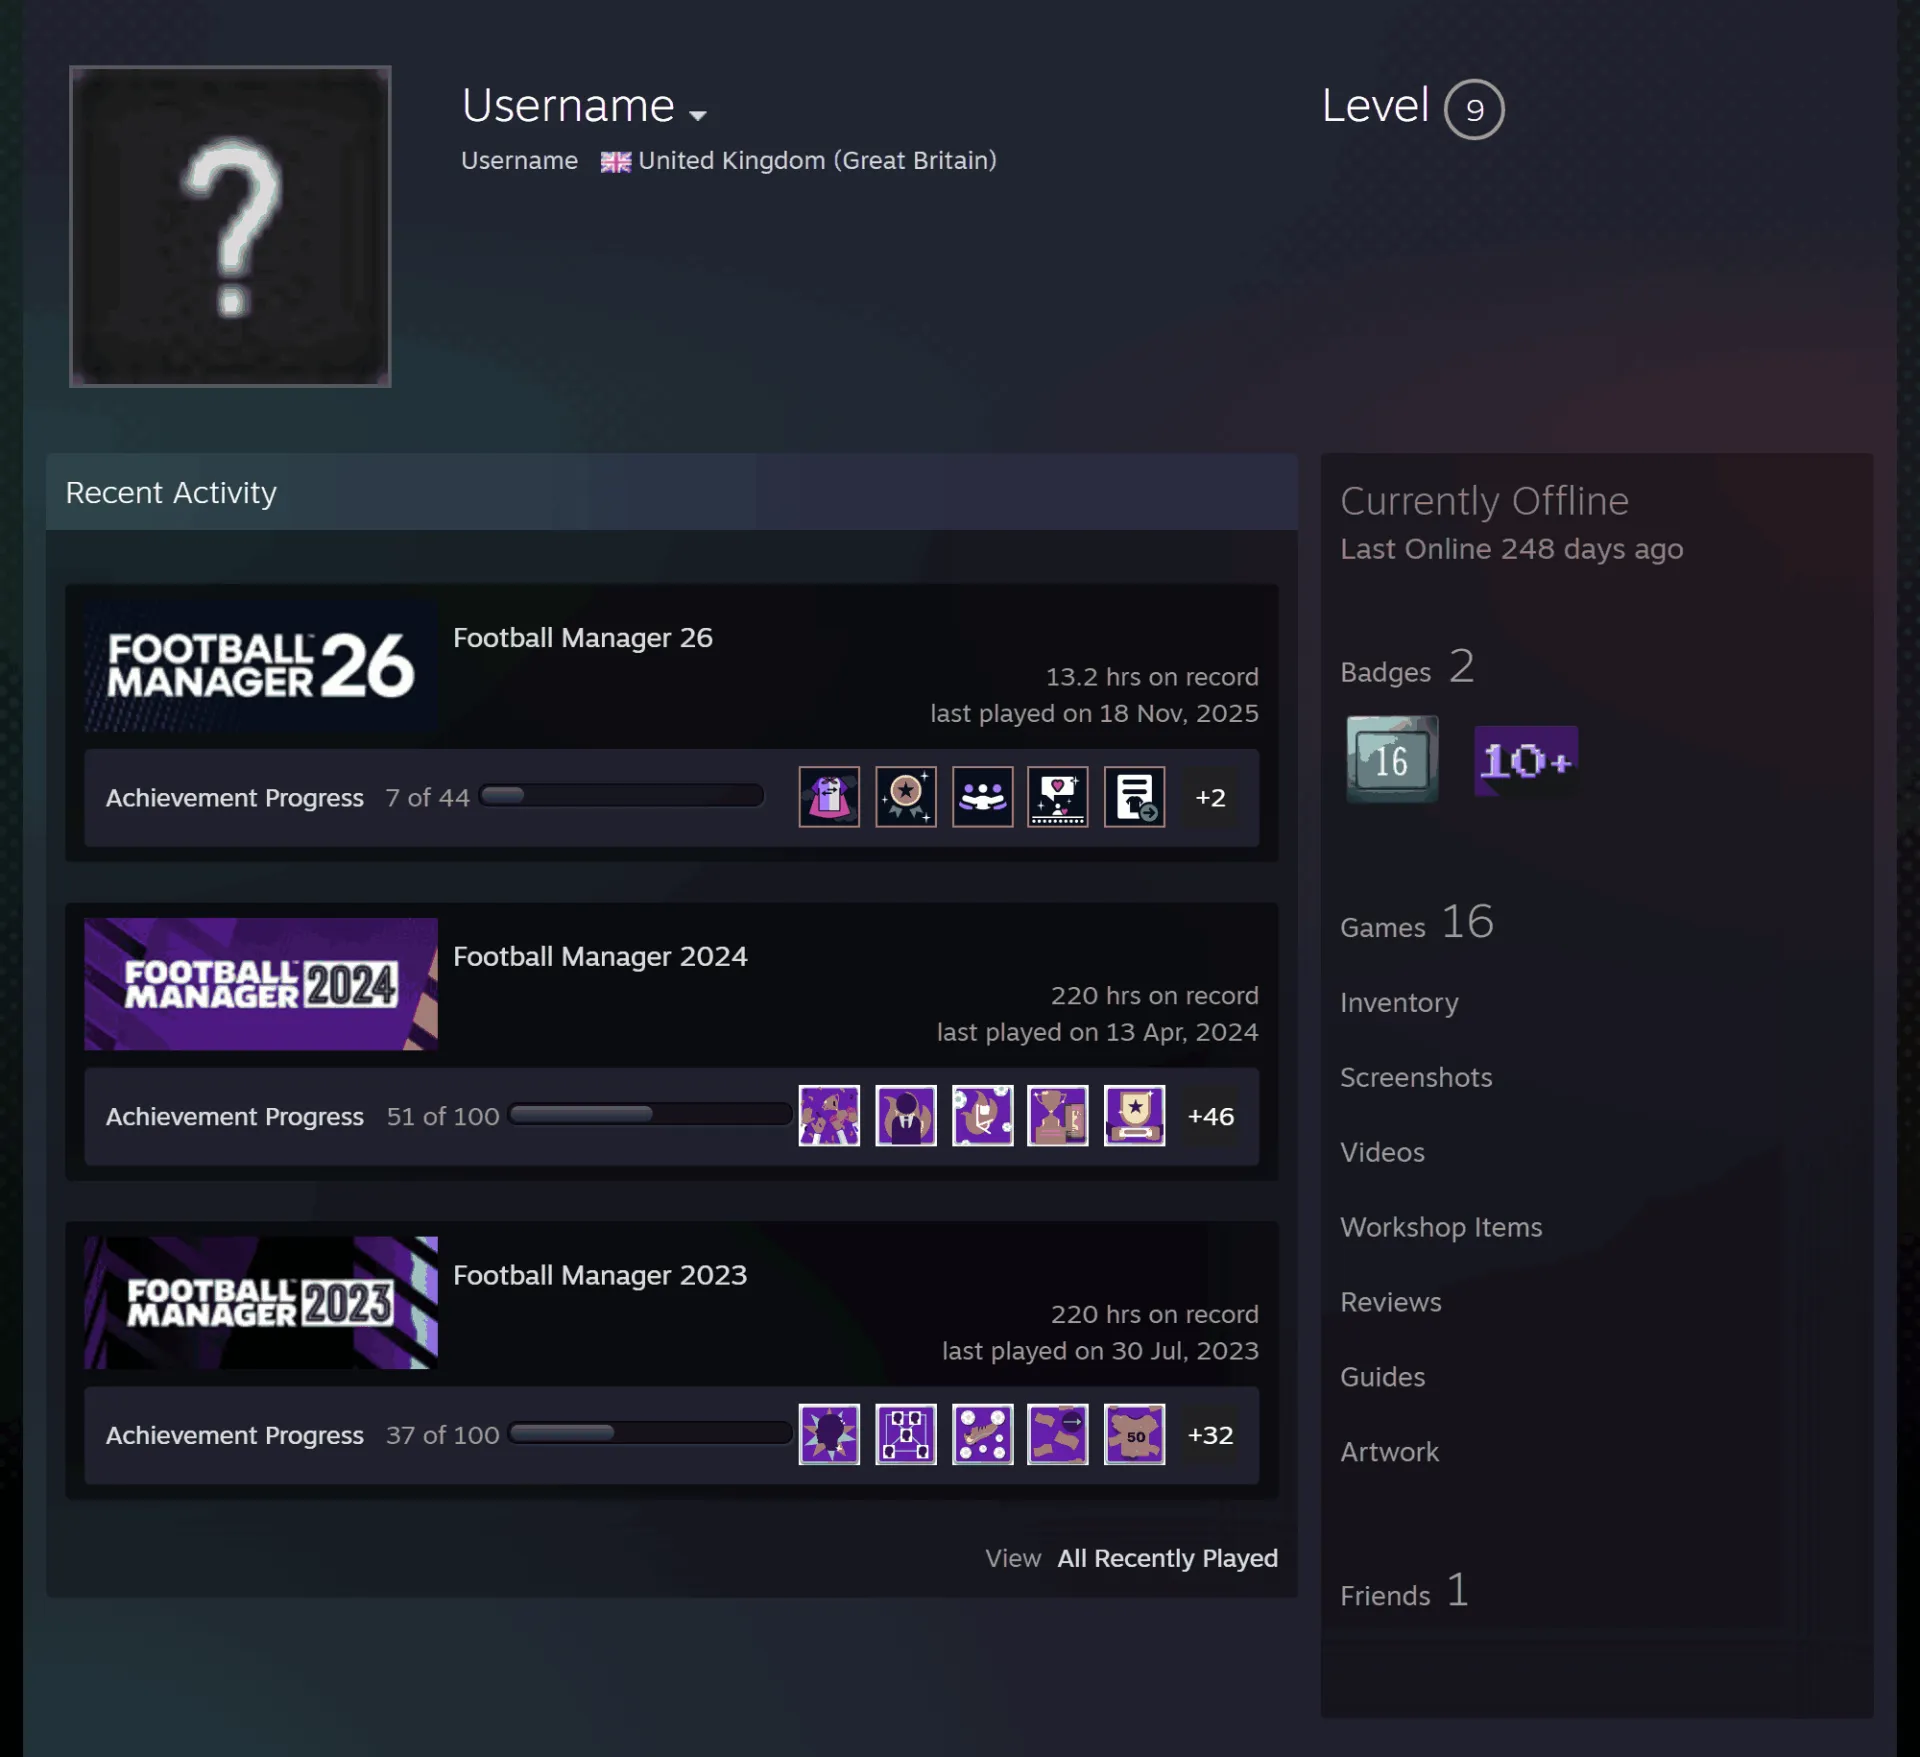Open fourth achievement icon in Football Manager 2023
The height and width of the screenshot is (1757, 1920).
(x=1058, y=1434)
